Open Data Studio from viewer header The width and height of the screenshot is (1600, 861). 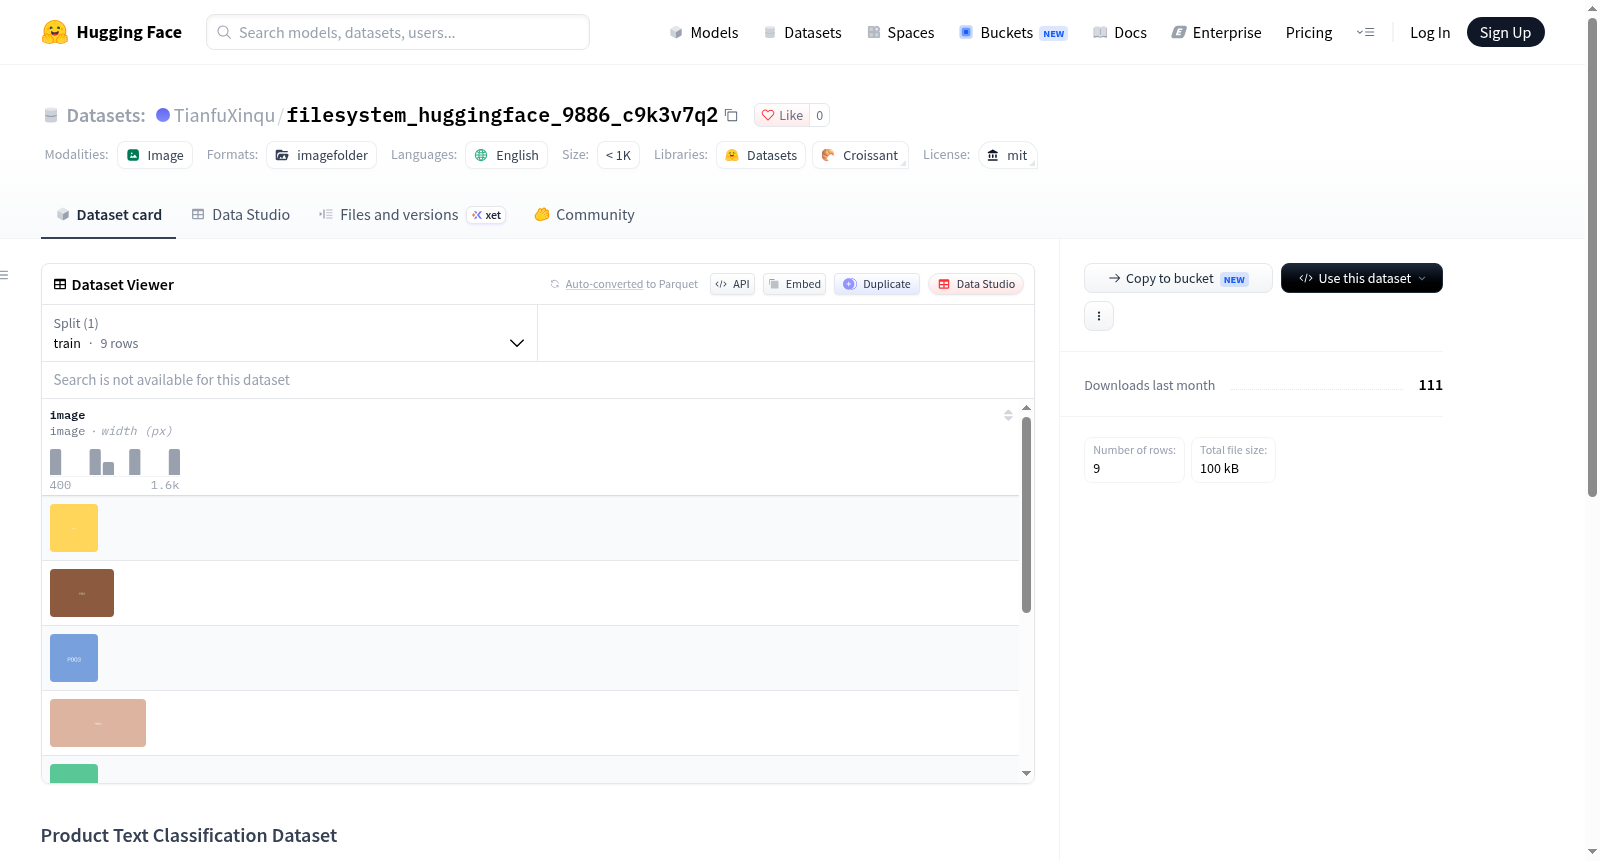click(976, 284)
